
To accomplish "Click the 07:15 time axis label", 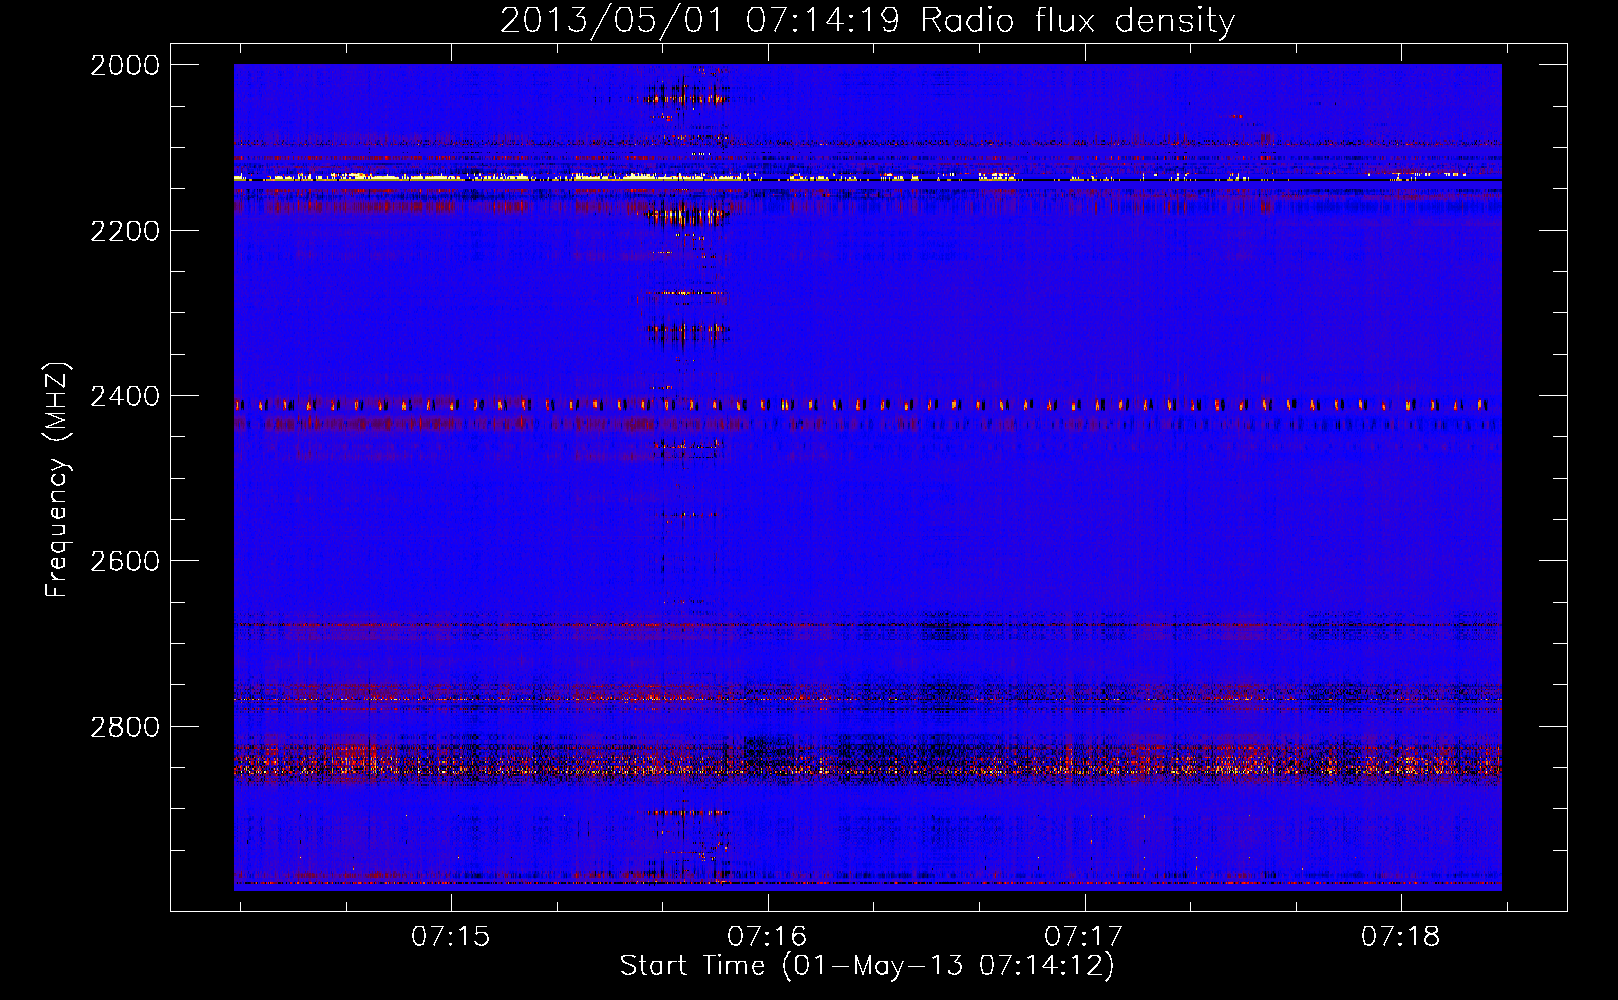I will [x=451, y=936].
